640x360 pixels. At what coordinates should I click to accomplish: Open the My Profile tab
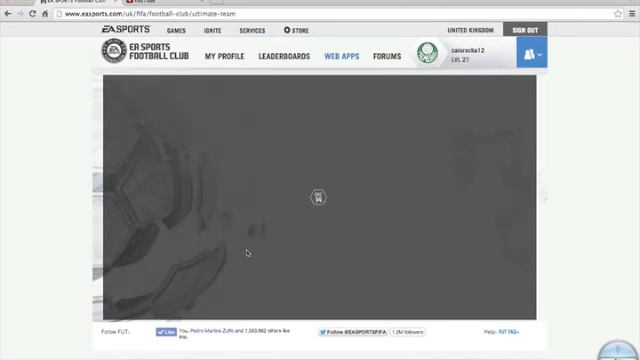[x=224, y=56]
